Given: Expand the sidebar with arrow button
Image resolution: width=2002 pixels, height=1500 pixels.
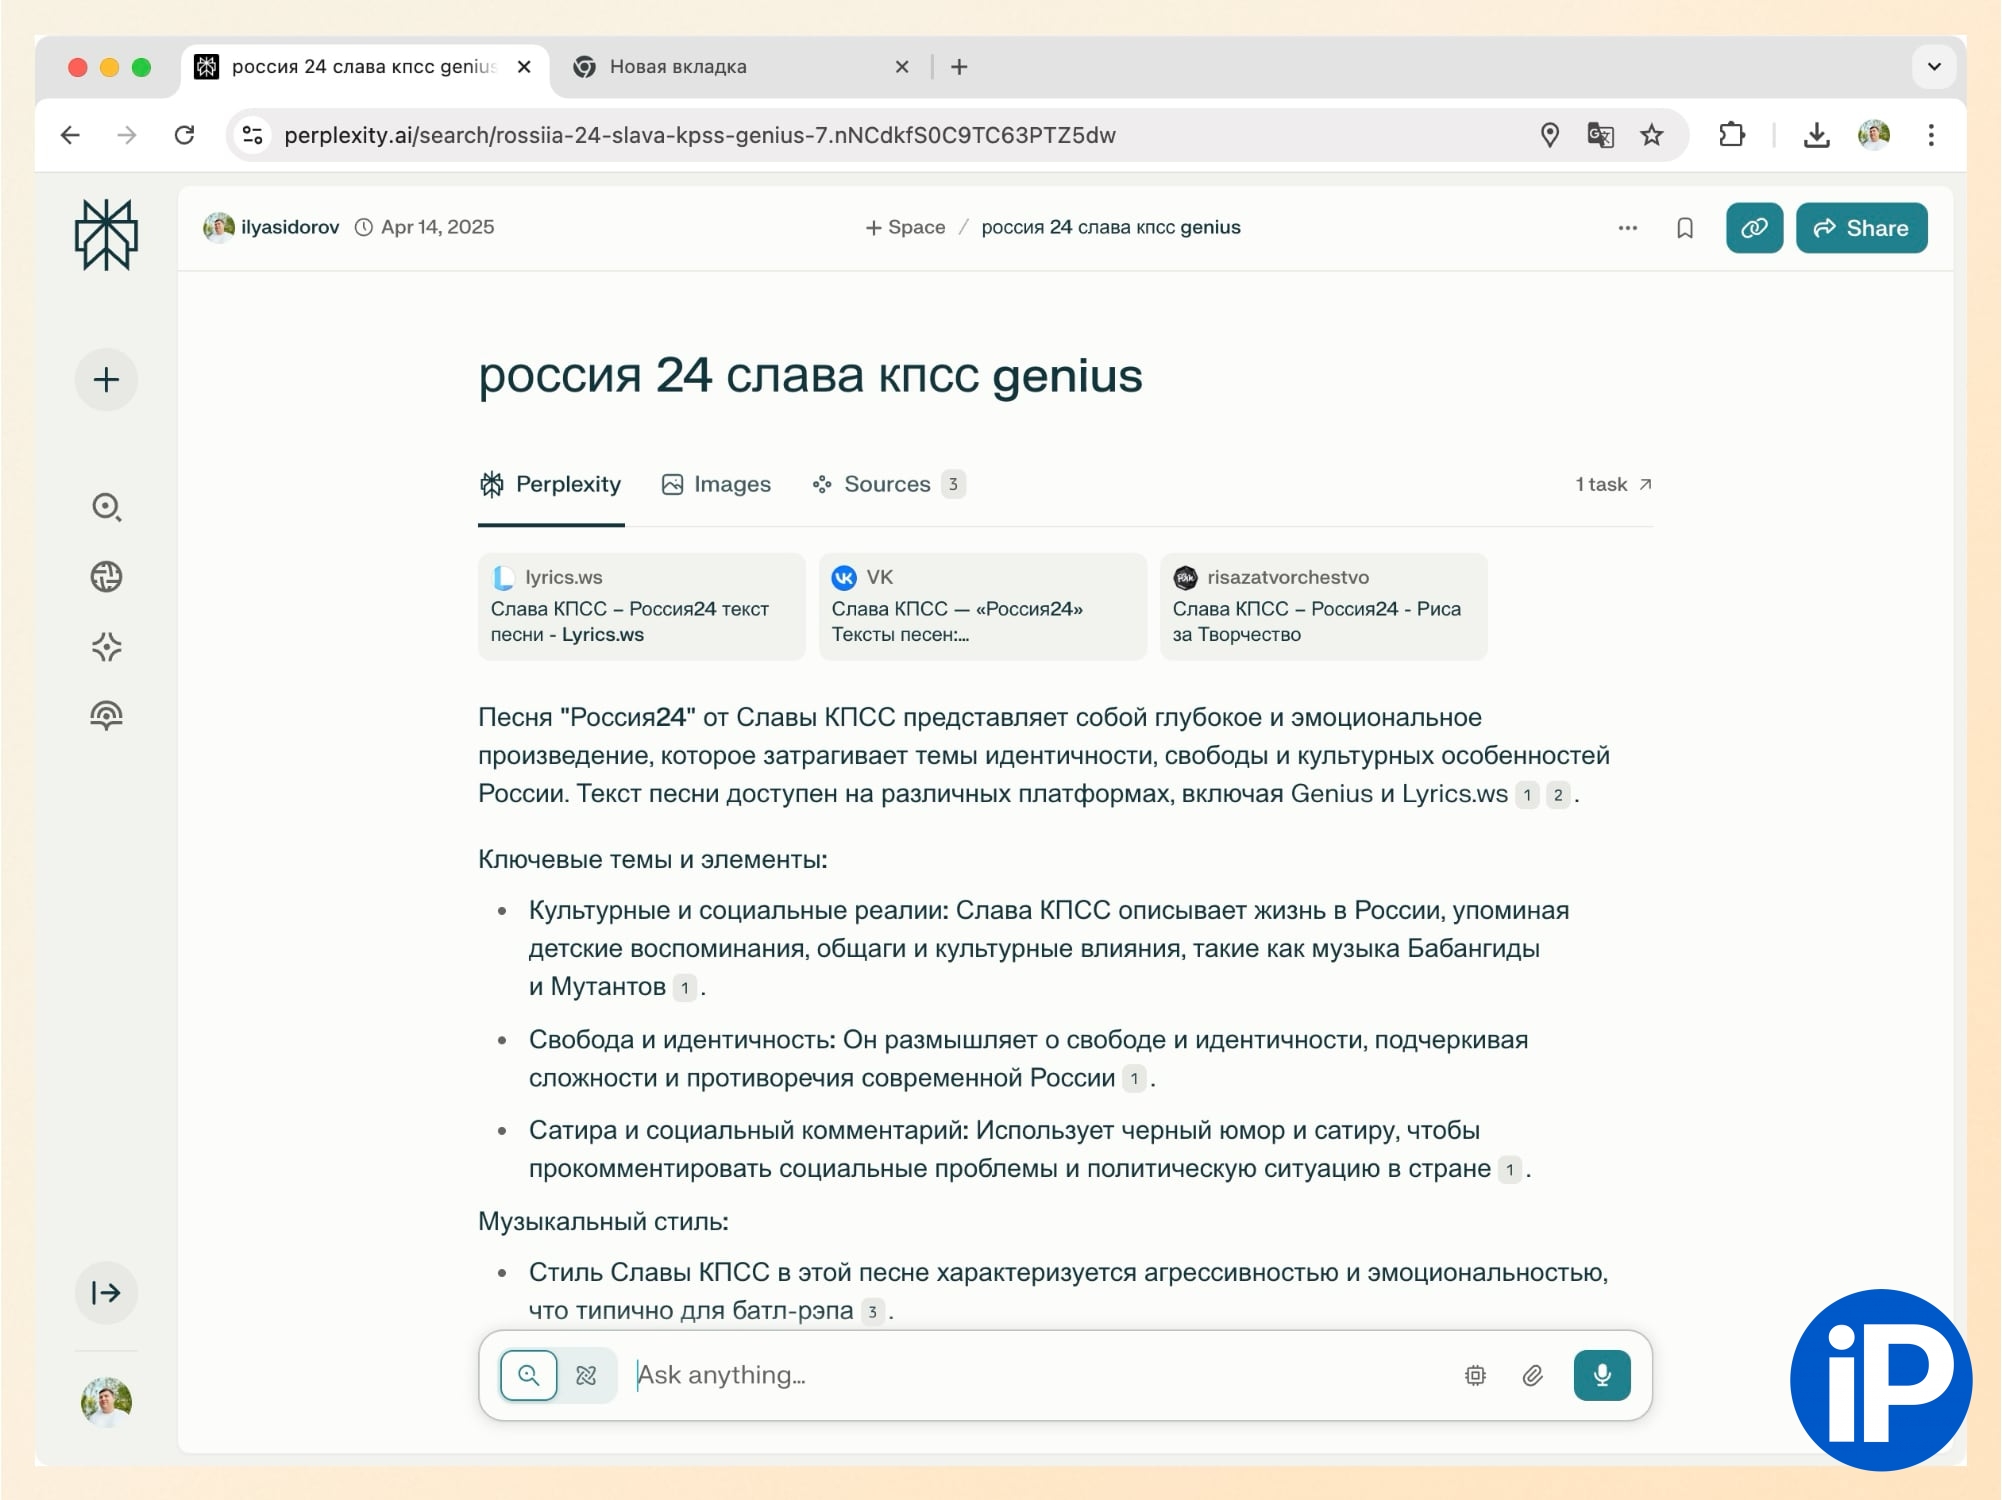Looking at the screenshot, I should (x=106, y=1293).
